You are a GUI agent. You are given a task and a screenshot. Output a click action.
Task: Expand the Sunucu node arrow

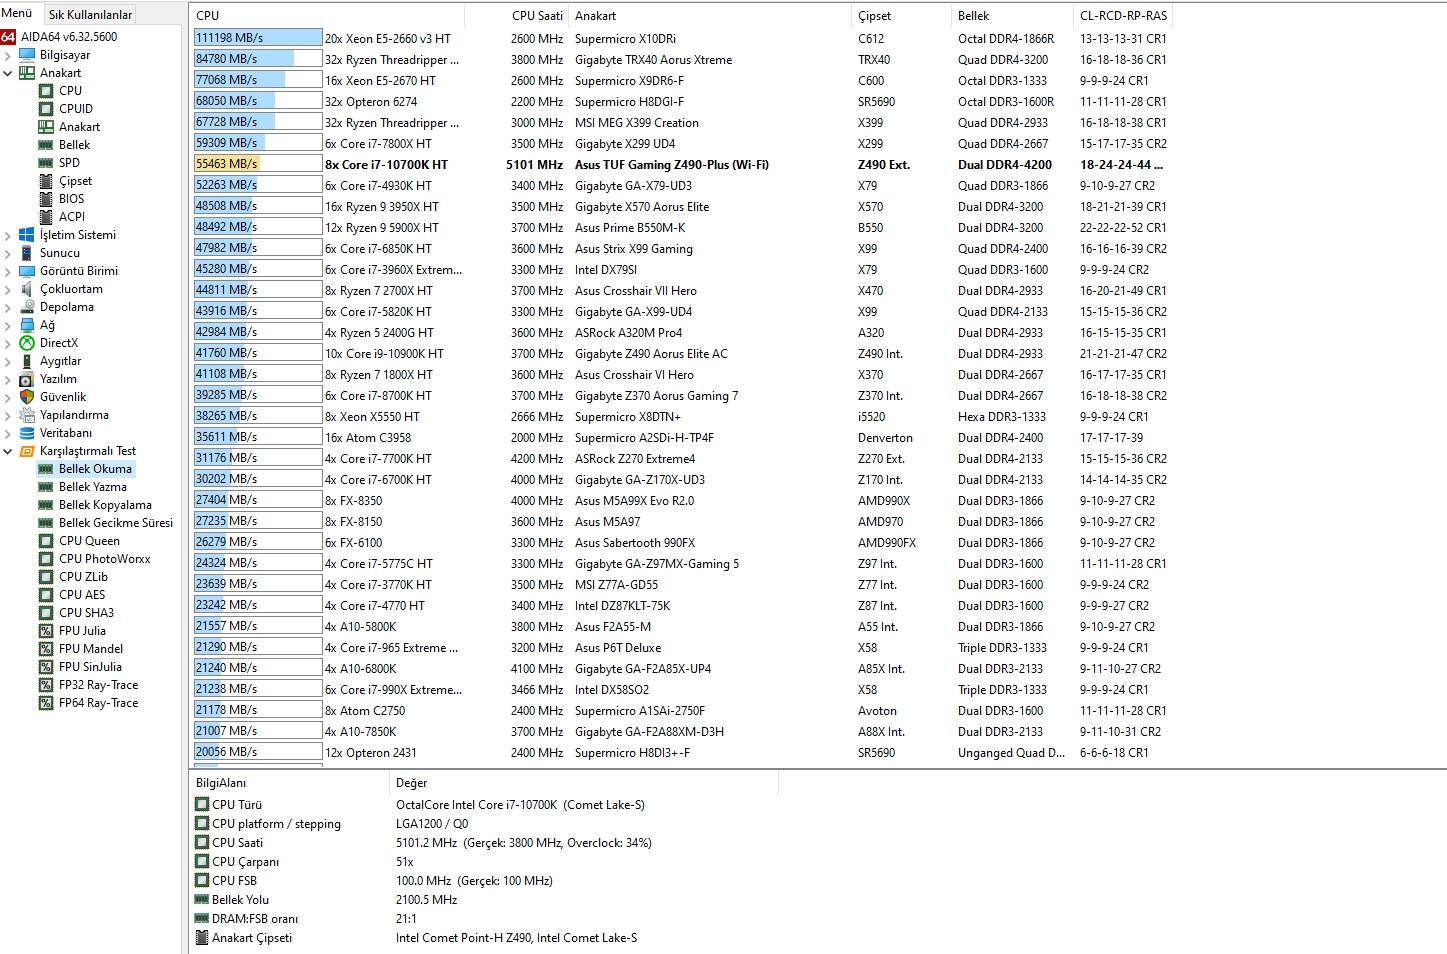tap(8, 253)
